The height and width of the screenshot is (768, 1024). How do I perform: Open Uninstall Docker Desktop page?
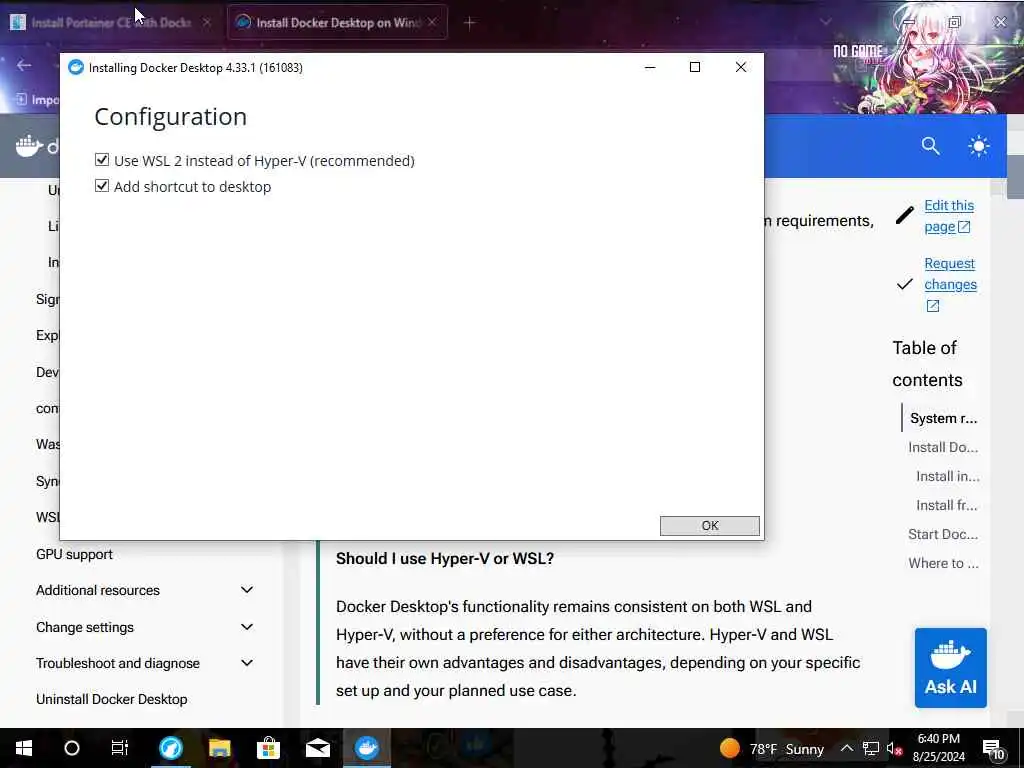coord(112,699)
